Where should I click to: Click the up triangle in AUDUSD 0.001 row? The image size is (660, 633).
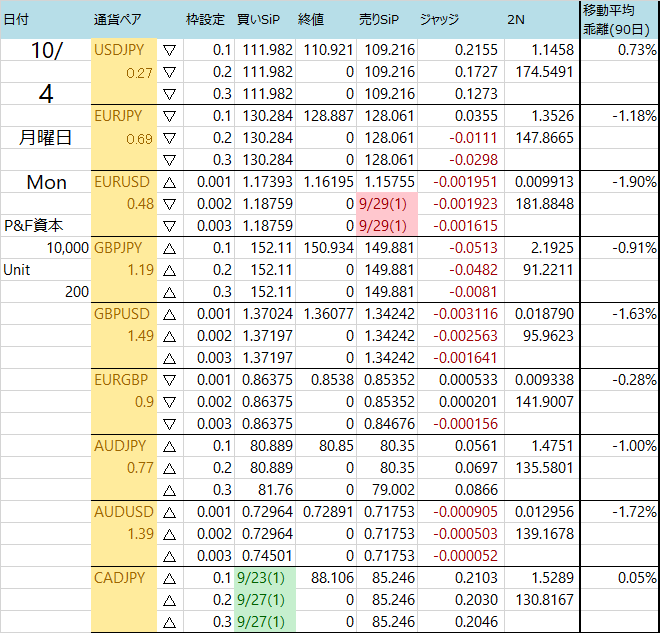[x=169, y=512]
